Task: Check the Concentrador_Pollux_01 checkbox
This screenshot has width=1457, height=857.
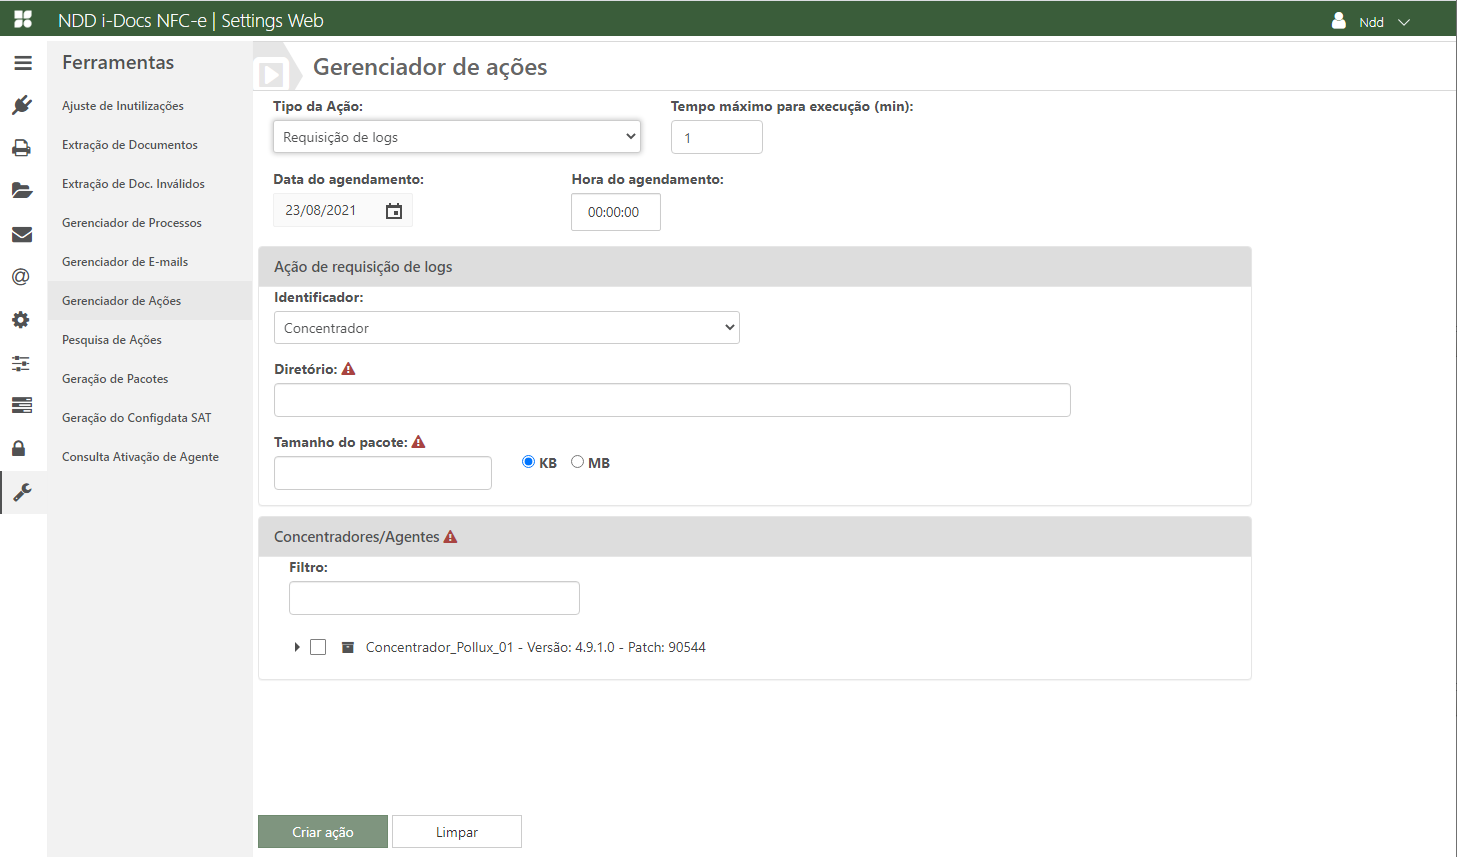Action: click(318, 647)
